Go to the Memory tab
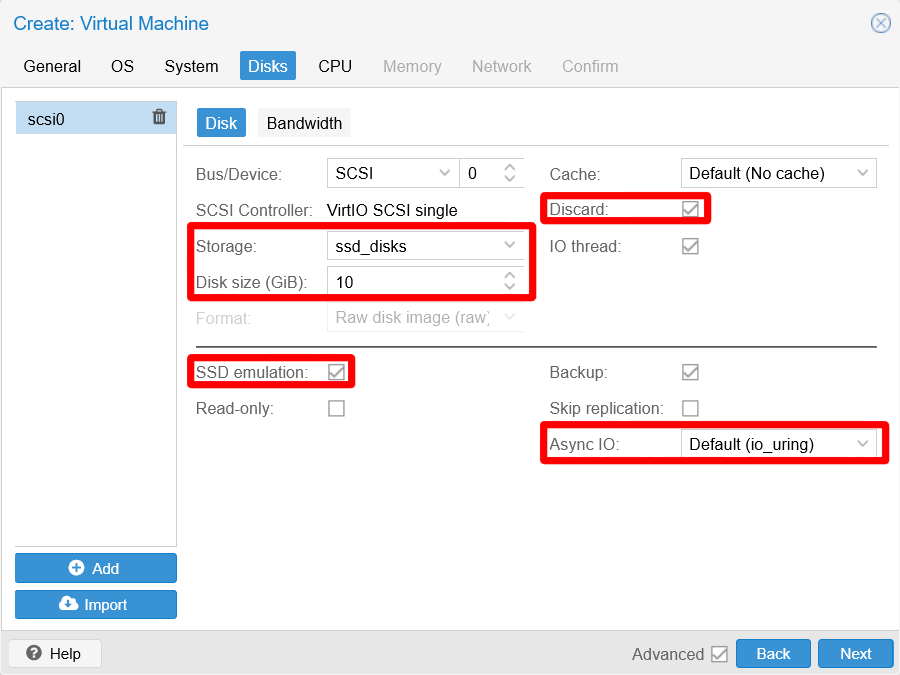Screen dimensions: 900x675 tap(412, 66)
